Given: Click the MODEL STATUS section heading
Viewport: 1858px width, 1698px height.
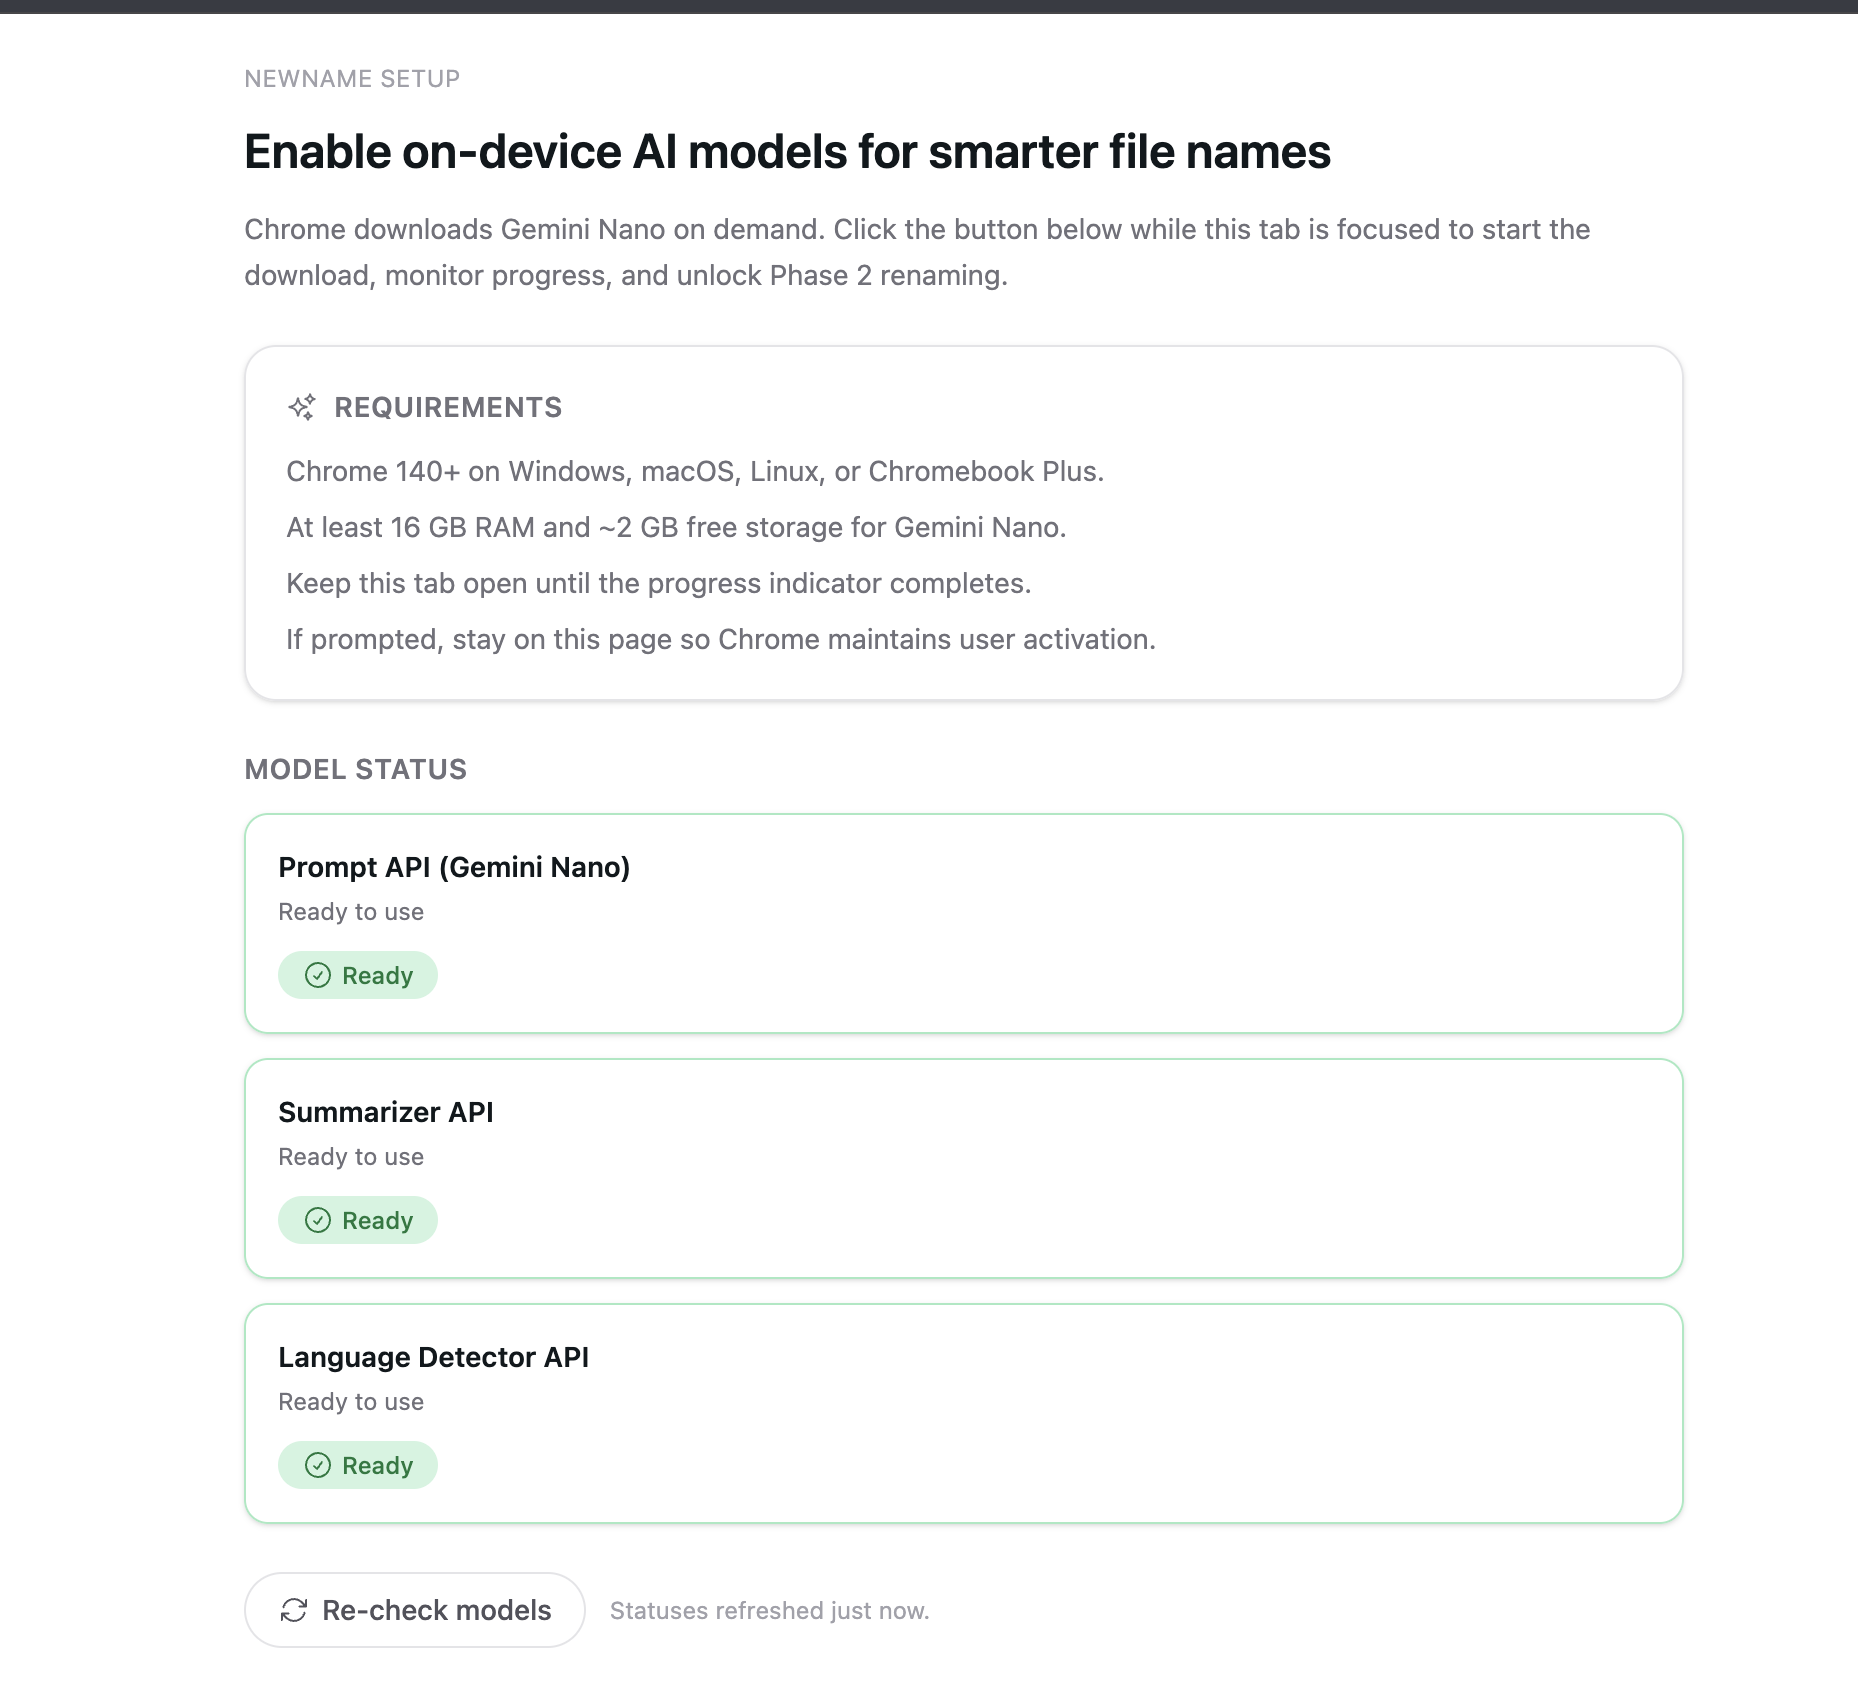Looking at the screenshot, I should pos(356,769).
